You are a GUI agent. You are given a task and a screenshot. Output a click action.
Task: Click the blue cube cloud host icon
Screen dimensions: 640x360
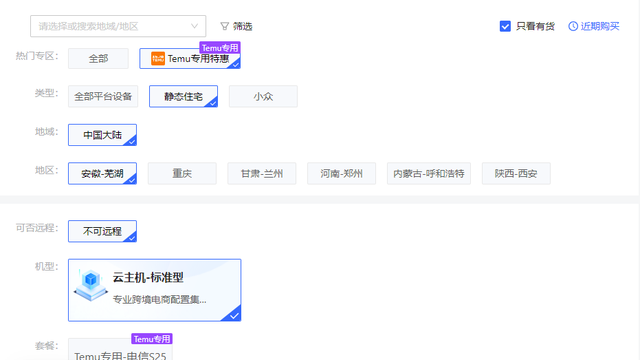[91, 285]
